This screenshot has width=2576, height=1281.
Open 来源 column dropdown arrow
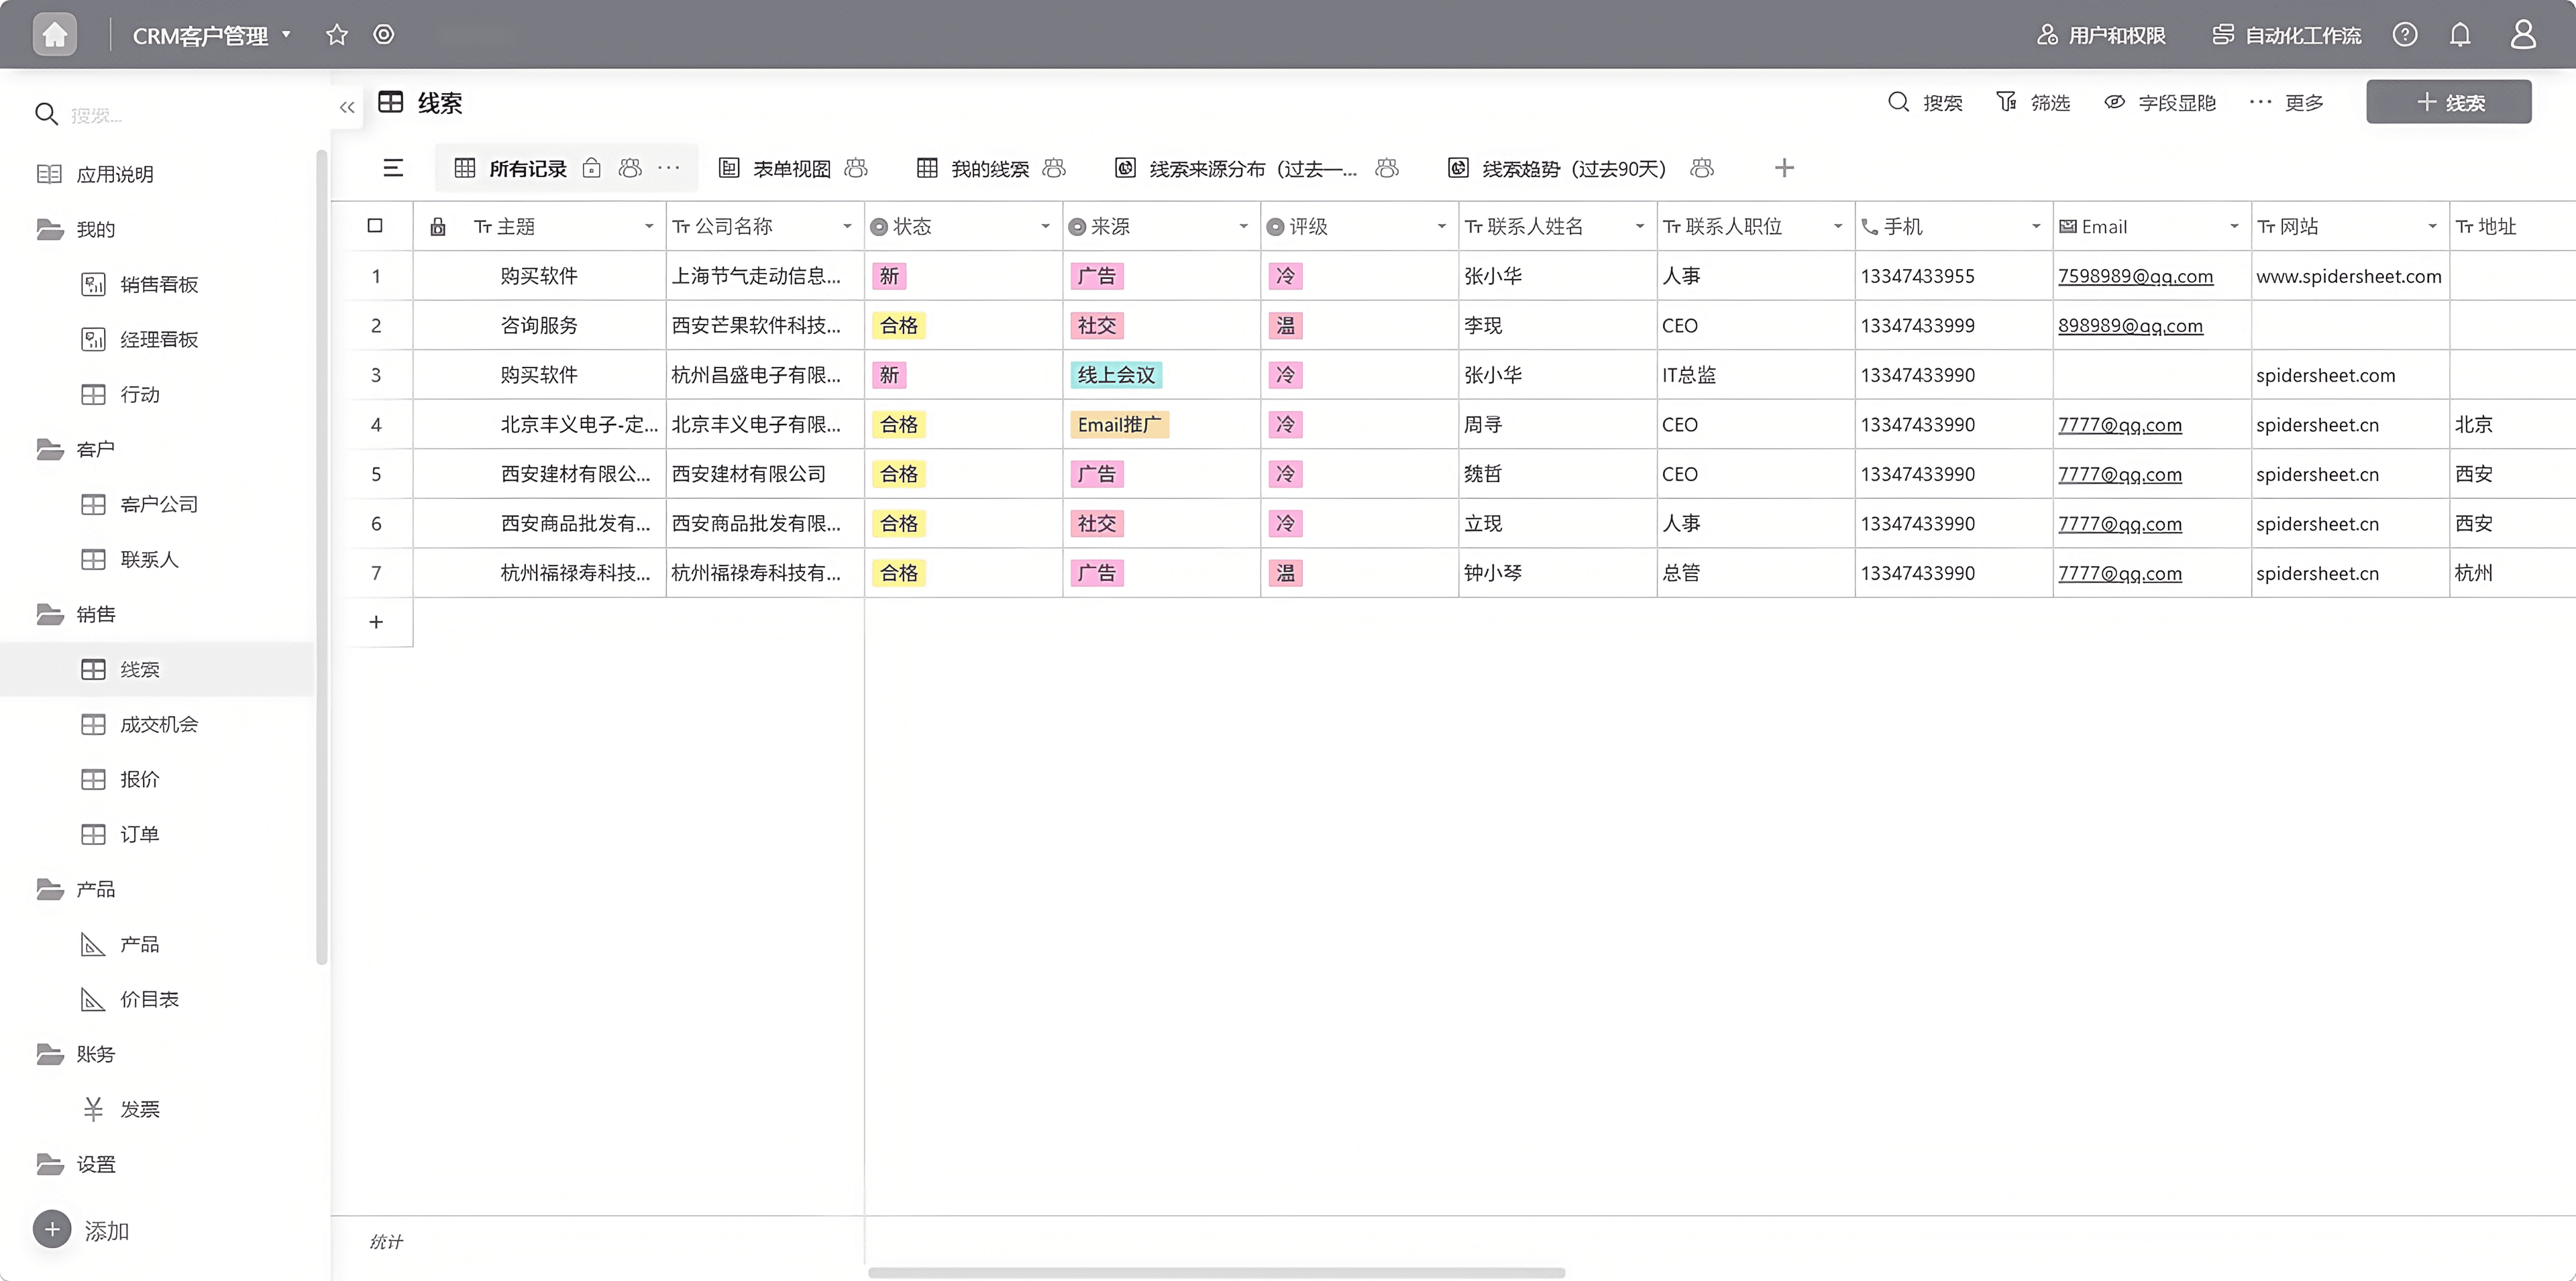[1243, 227]
